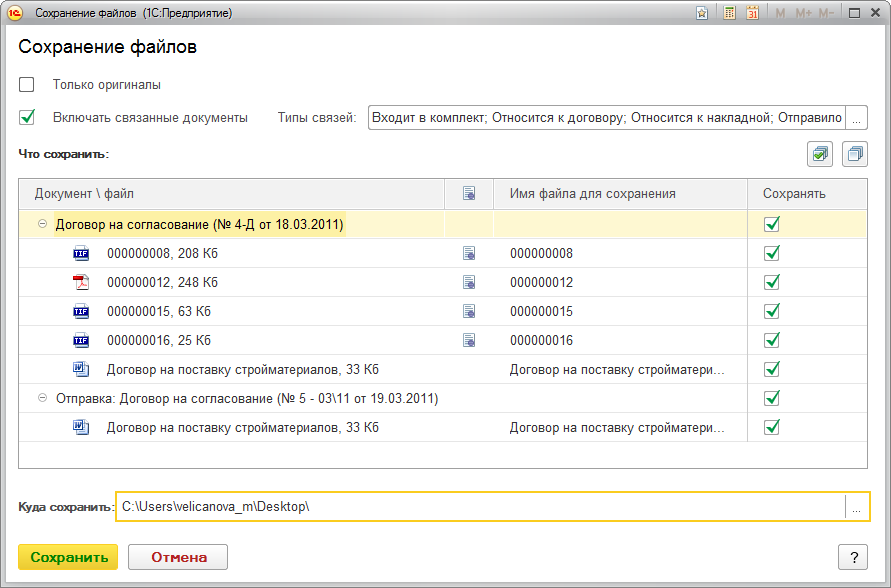Enable the Только оригиналы checkbox
This screenshot has height=588, width=891.
[26, 86]
